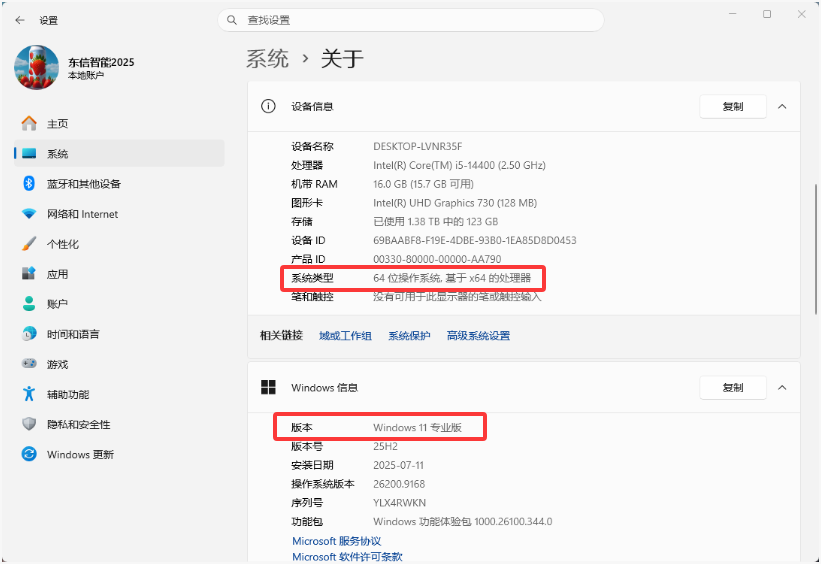Screen dimensions: 821x564
Task: Select Intel UHD Graphics 730 text
Action: pyautogui.click(x=455, y=203)
